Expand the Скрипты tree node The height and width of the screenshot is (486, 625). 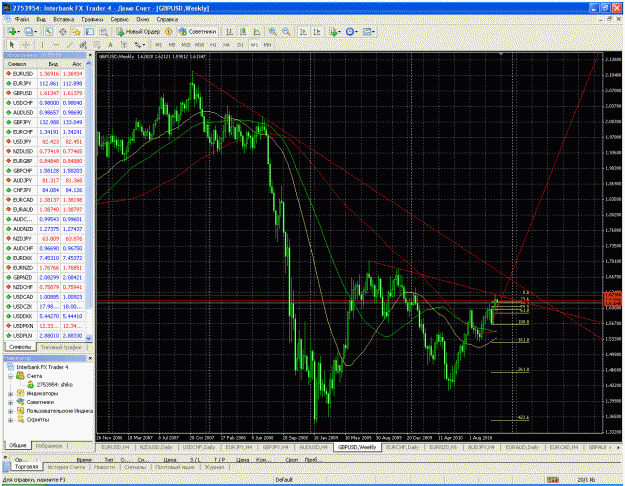[x=10, y=420]
